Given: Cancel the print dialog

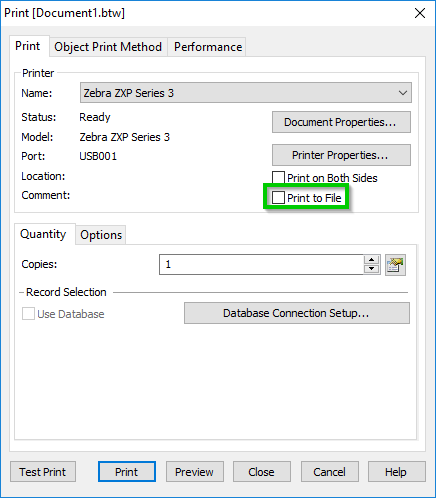Looking at the screenshot, I should click(330, 472).
